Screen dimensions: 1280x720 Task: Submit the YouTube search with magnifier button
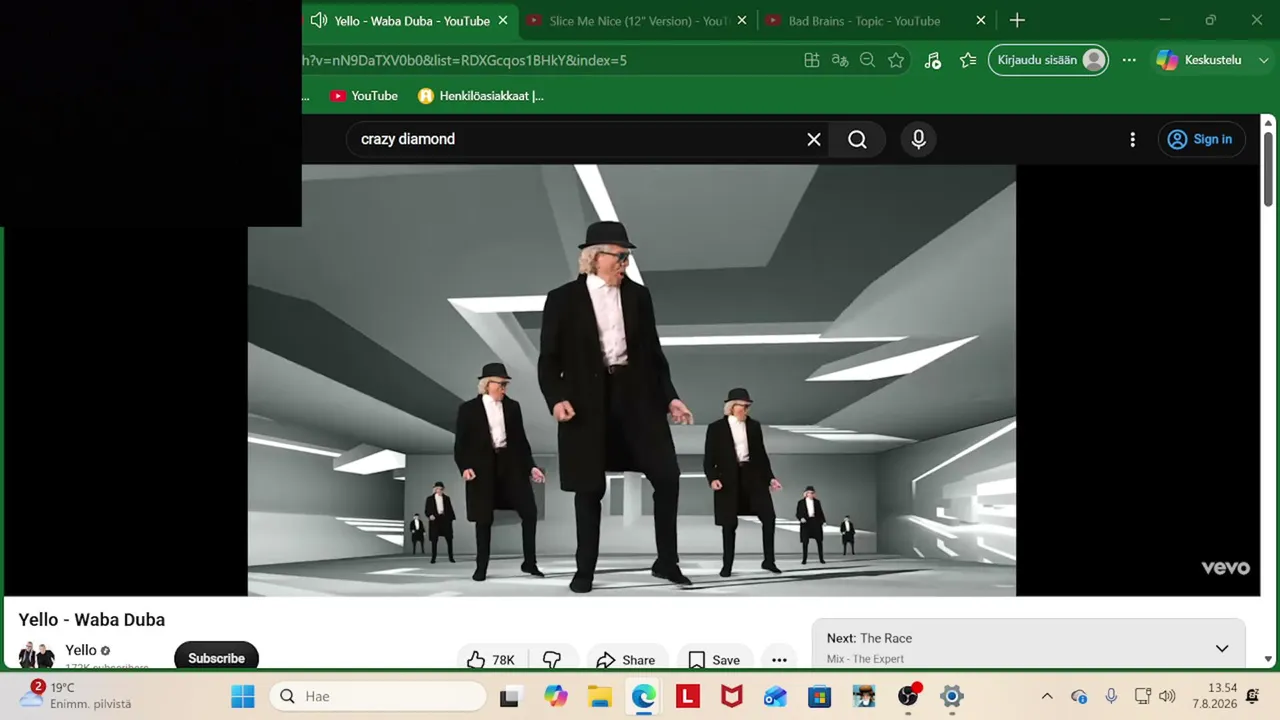(x=857, y=139)
